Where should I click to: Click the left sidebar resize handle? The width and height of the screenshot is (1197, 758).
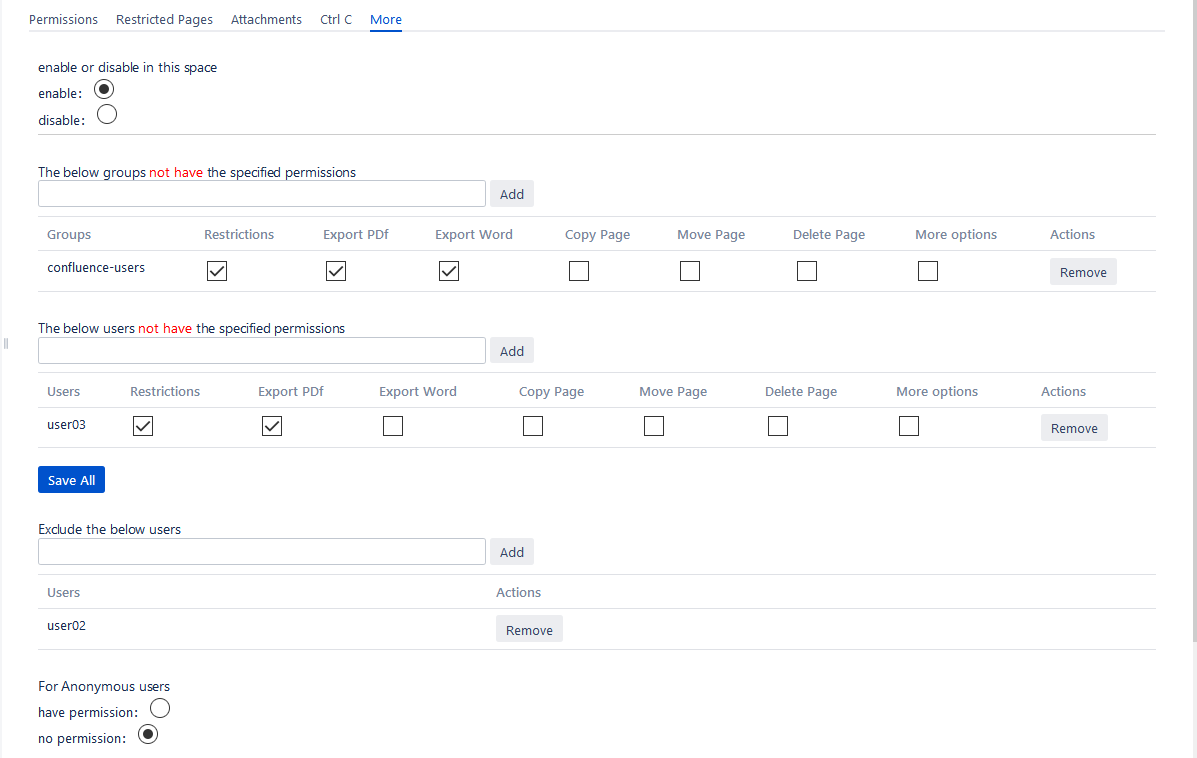tap(6, 344)
